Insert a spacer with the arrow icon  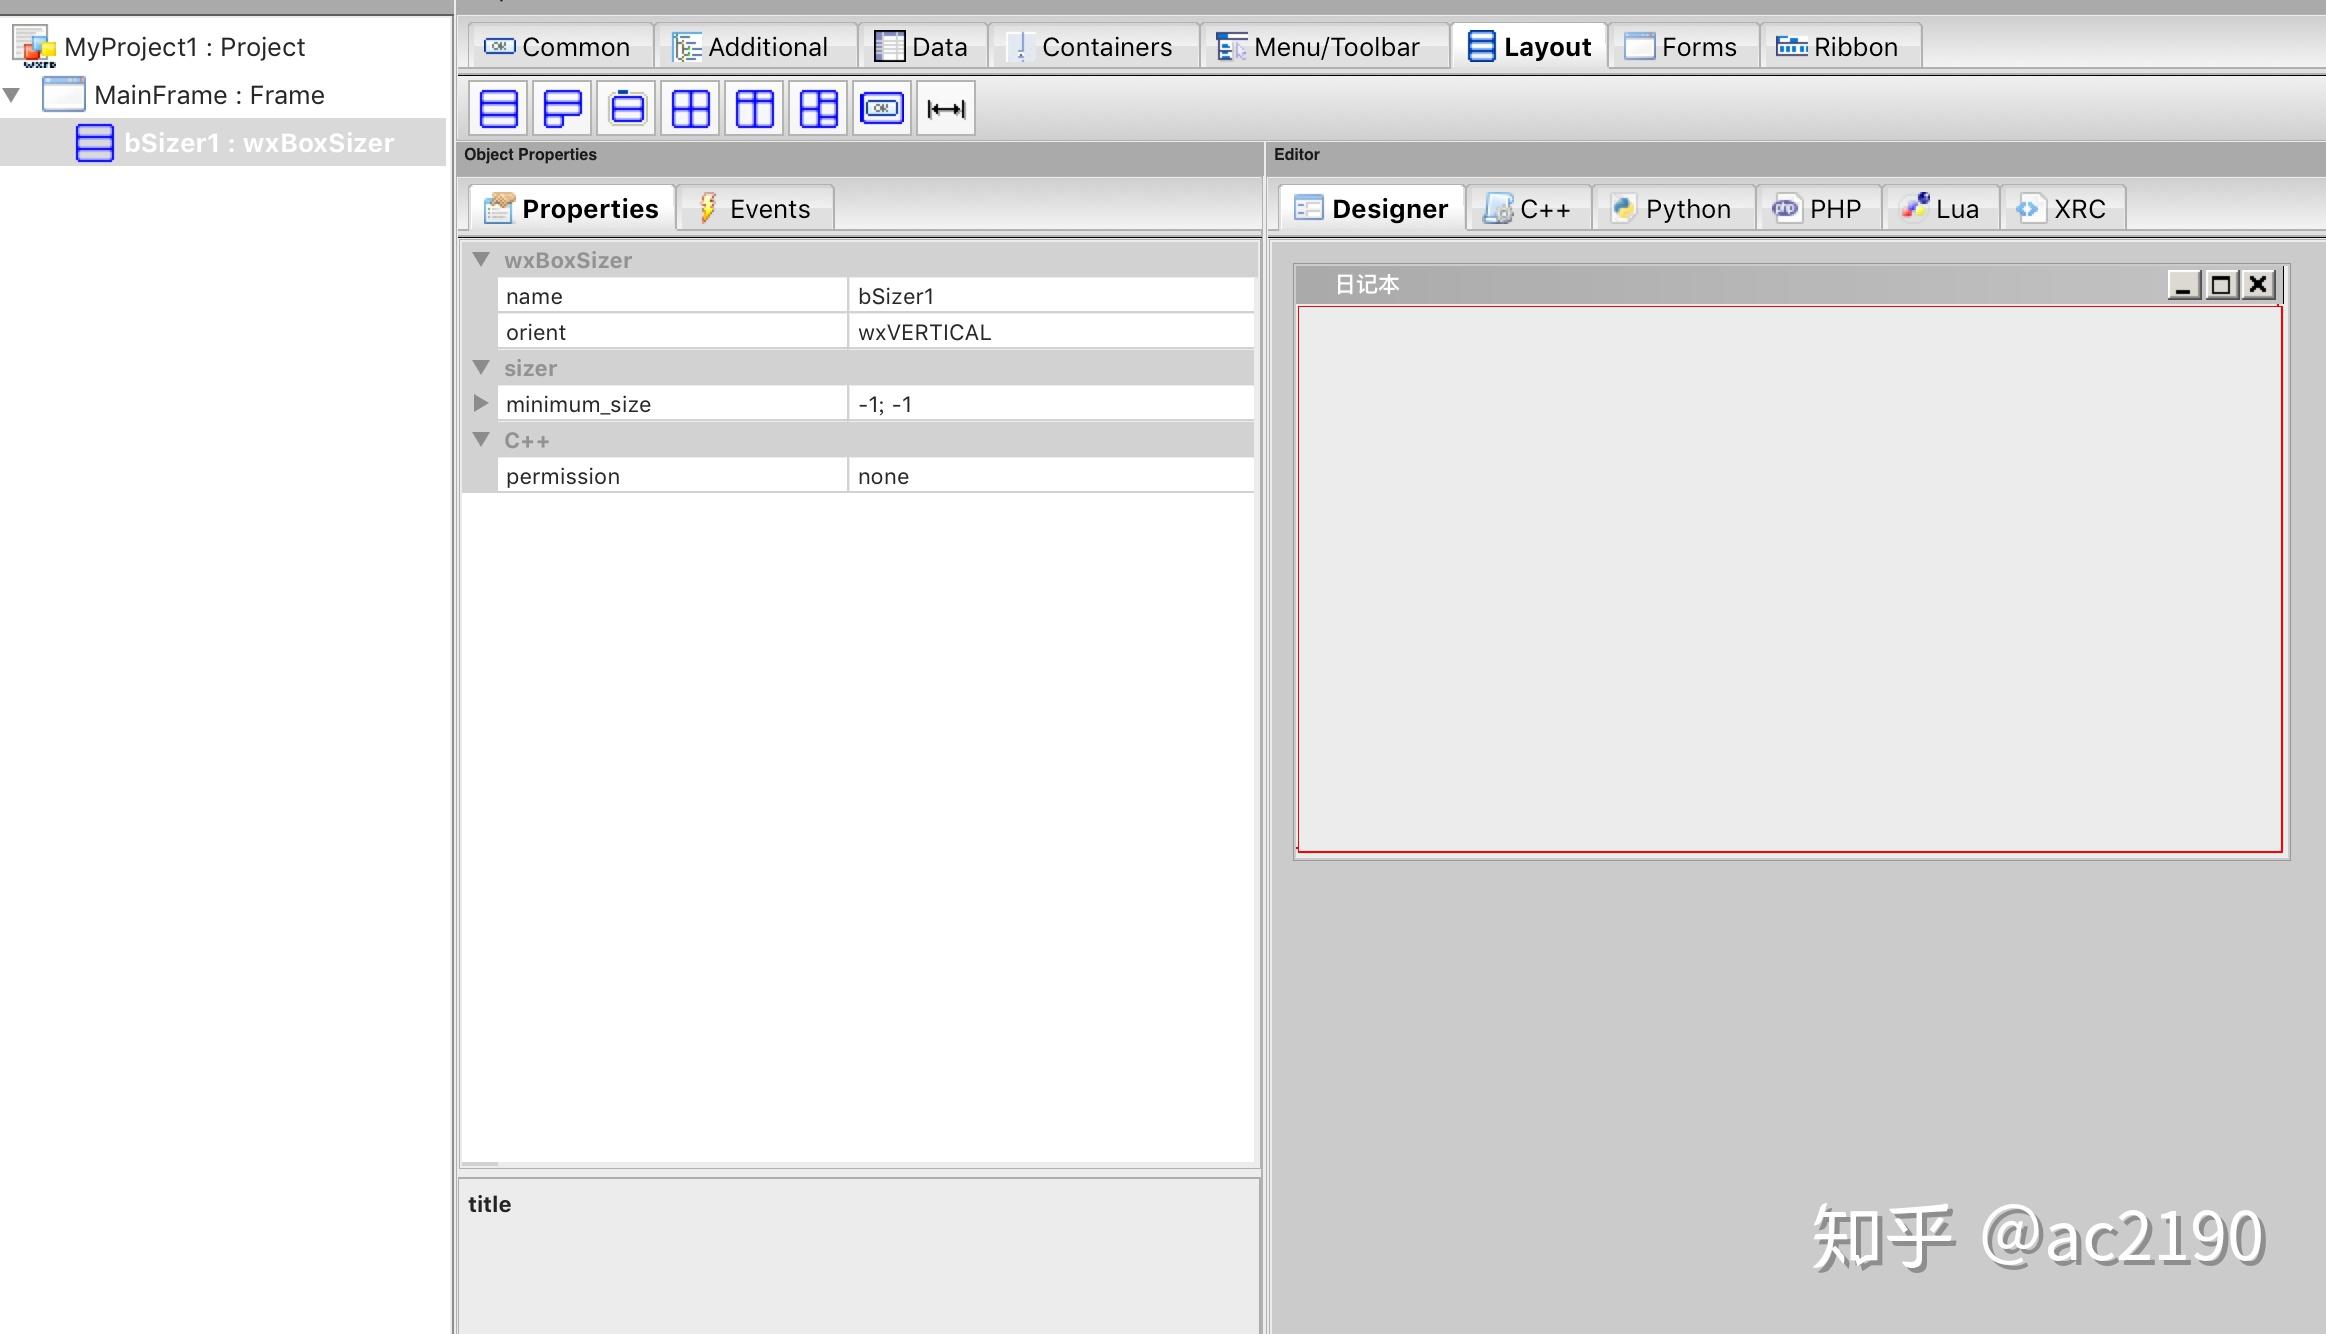945,108
